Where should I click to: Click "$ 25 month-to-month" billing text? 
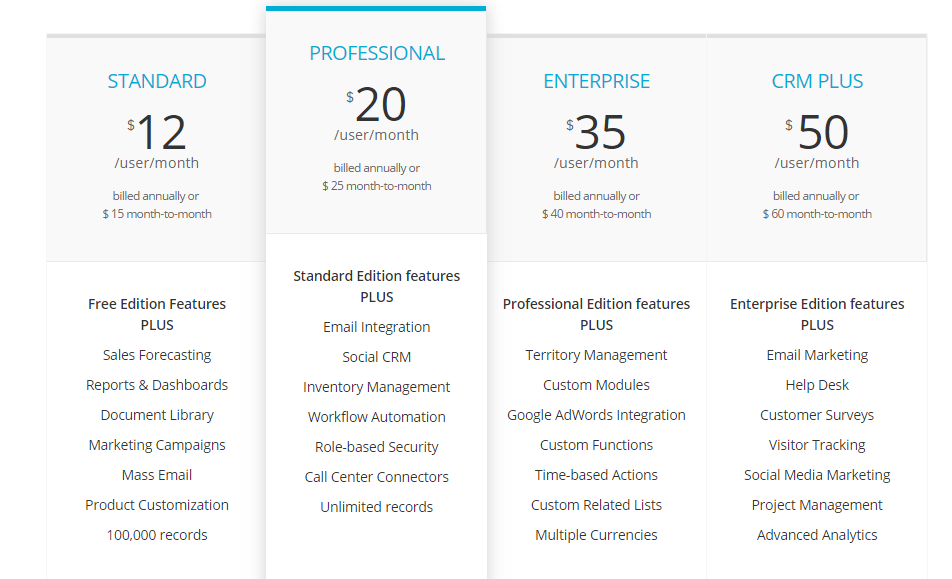377,186
